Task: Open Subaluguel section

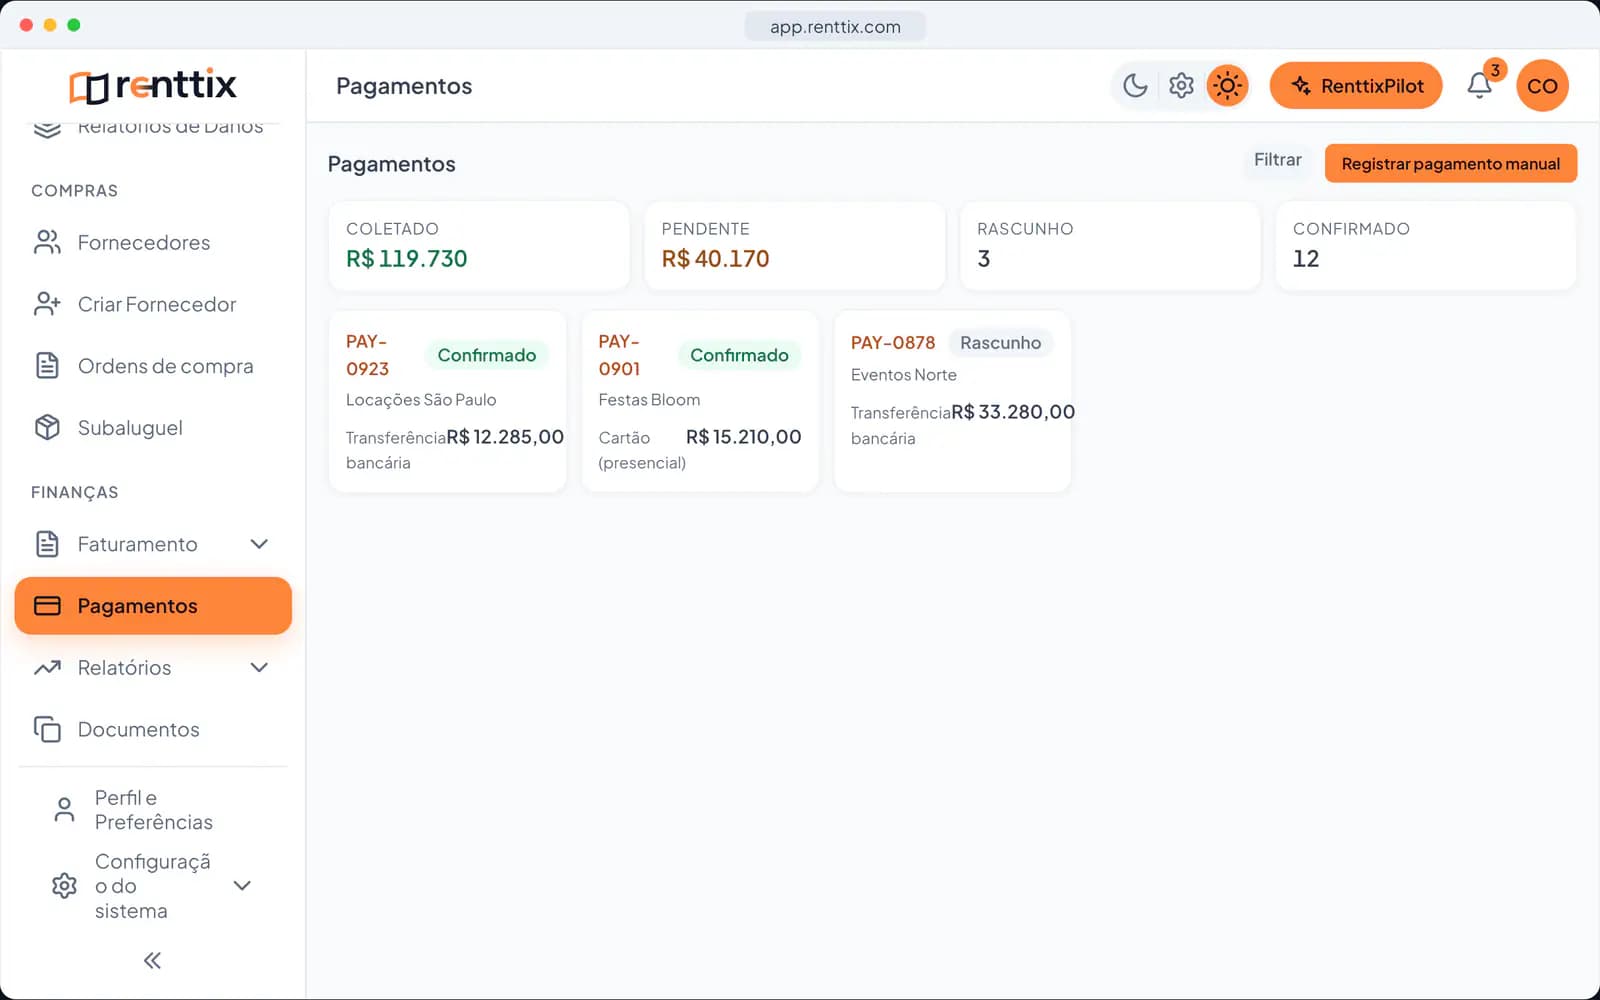Action: pos(153,428)
